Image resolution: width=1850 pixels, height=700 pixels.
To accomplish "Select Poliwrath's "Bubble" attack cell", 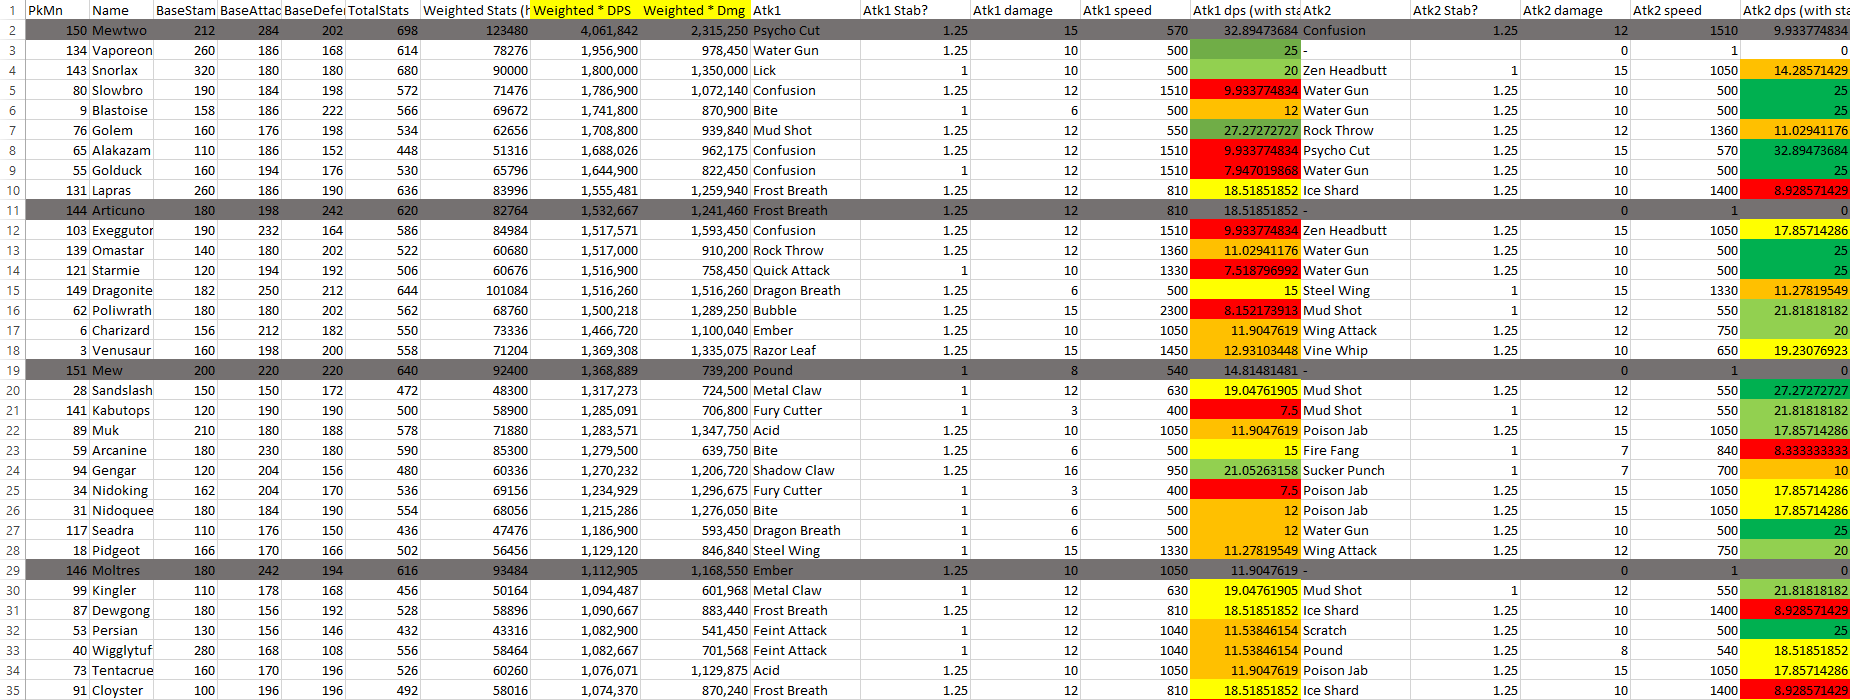I will [x=805, y=310].
